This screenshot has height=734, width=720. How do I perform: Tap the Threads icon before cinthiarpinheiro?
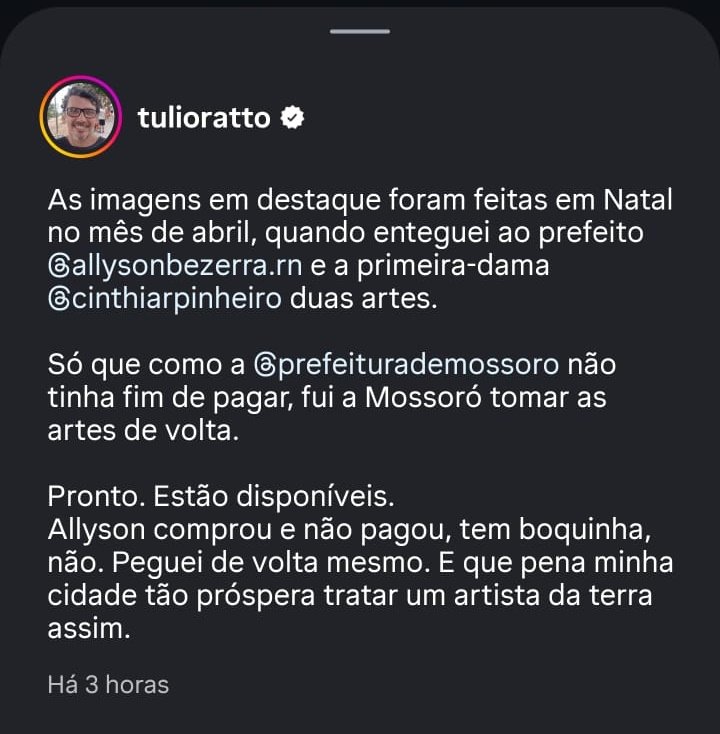pyautogui.click(x=57, y=300)
